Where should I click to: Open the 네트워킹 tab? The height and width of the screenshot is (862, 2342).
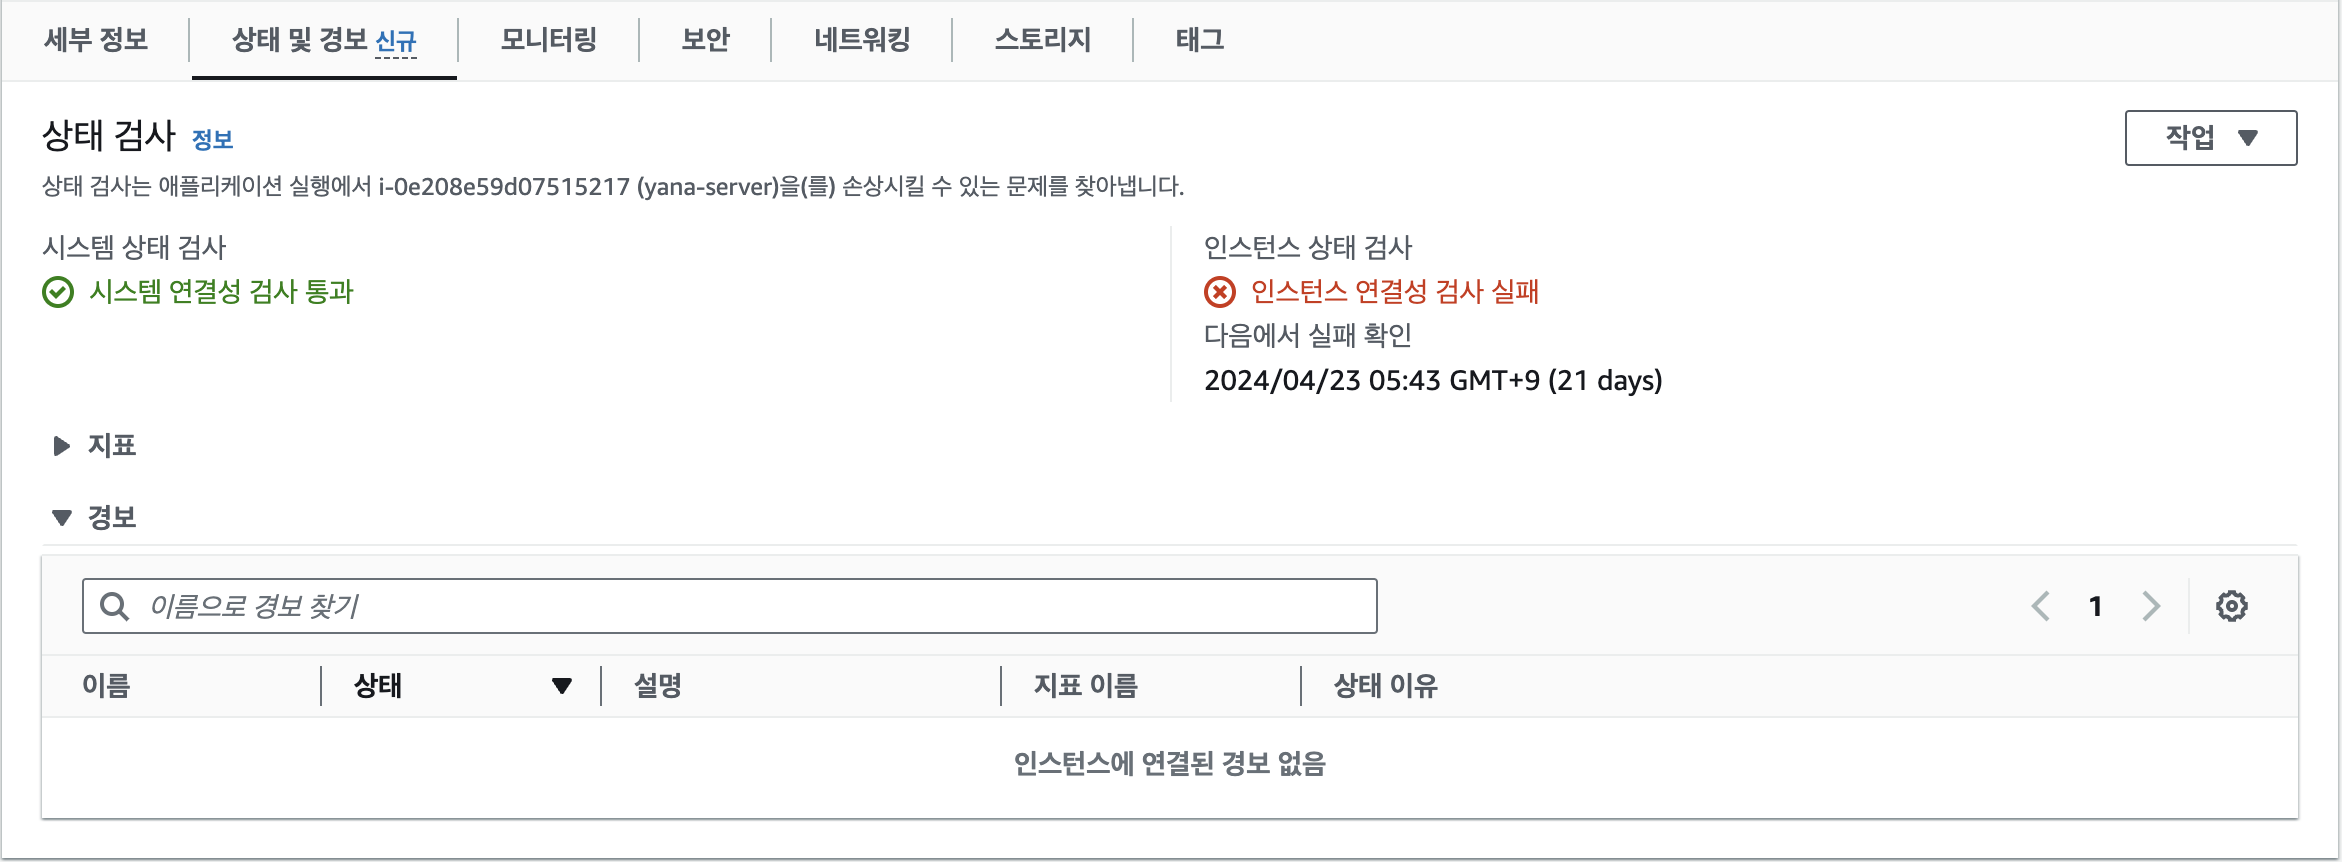pos(860,40)
